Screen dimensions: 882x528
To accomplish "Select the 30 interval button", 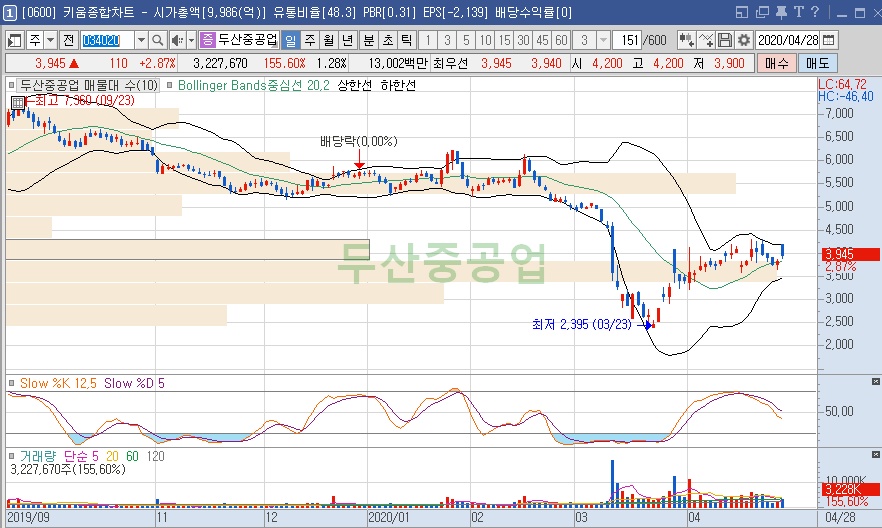I will pyautogui.click(x=523, y=40).
